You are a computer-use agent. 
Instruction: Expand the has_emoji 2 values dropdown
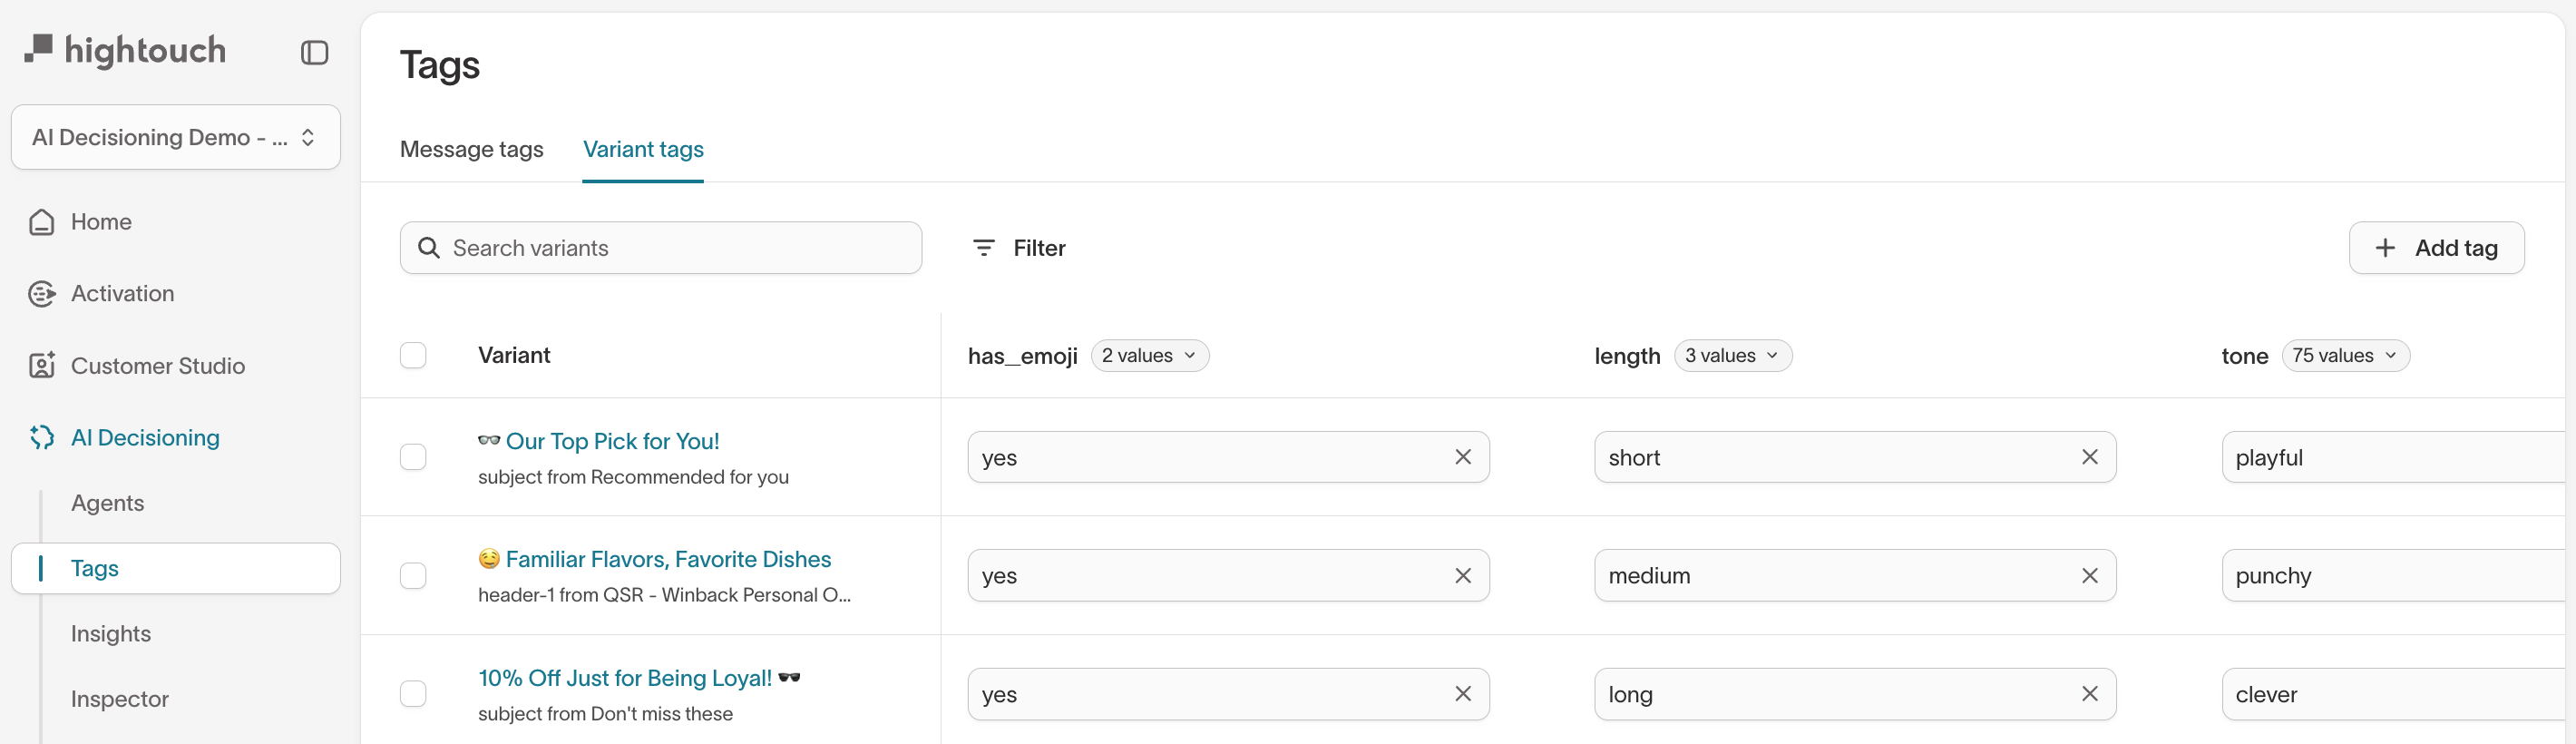coord(1148,355)
